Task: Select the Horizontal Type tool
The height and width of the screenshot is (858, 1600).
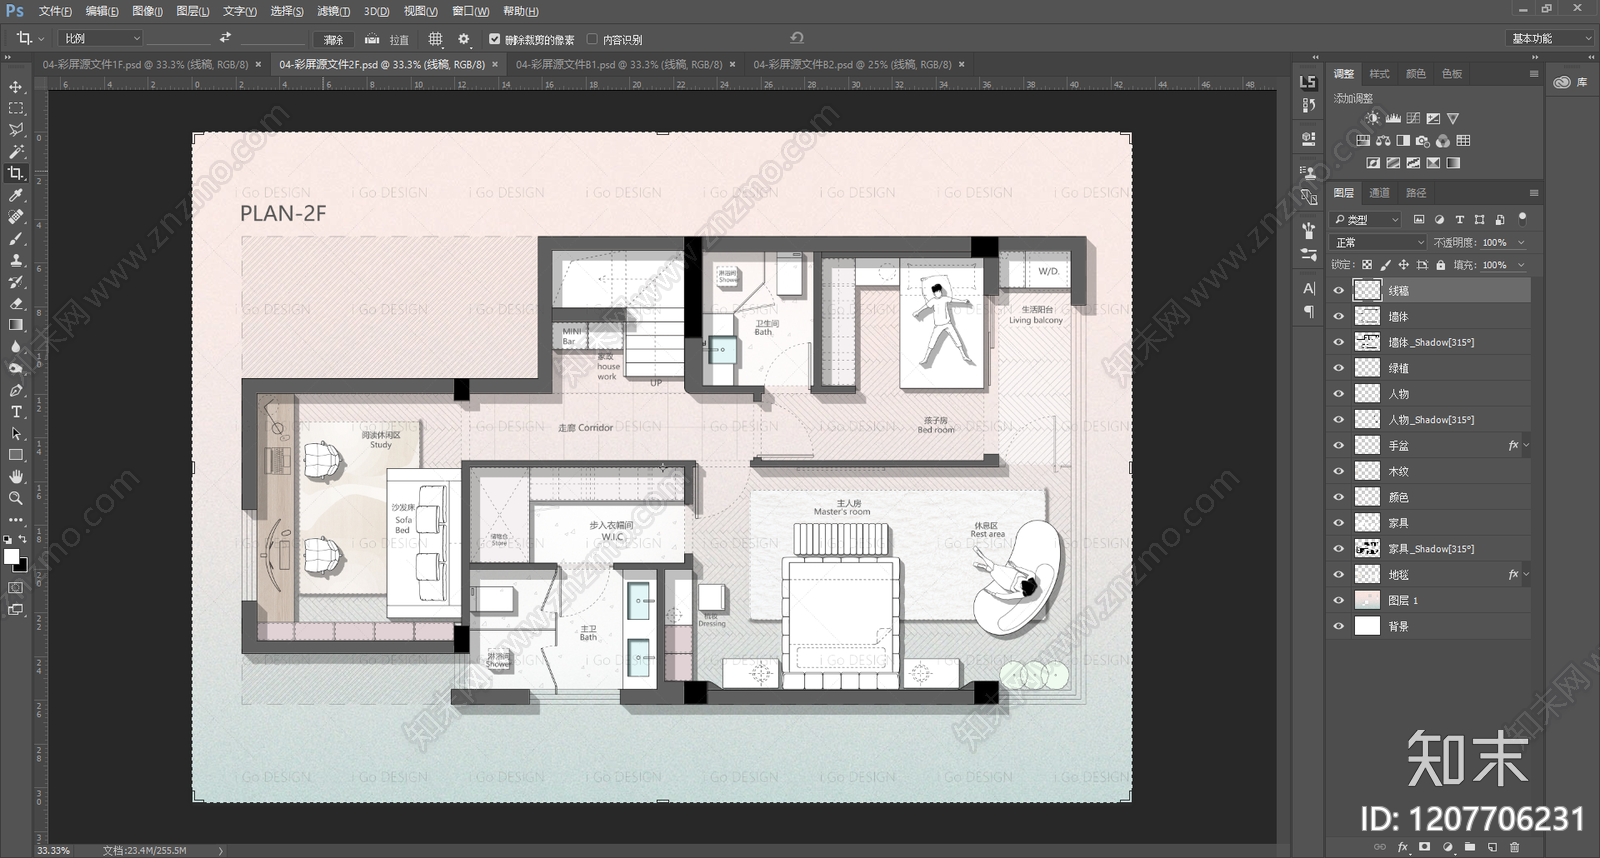Action: pos(16,412)
